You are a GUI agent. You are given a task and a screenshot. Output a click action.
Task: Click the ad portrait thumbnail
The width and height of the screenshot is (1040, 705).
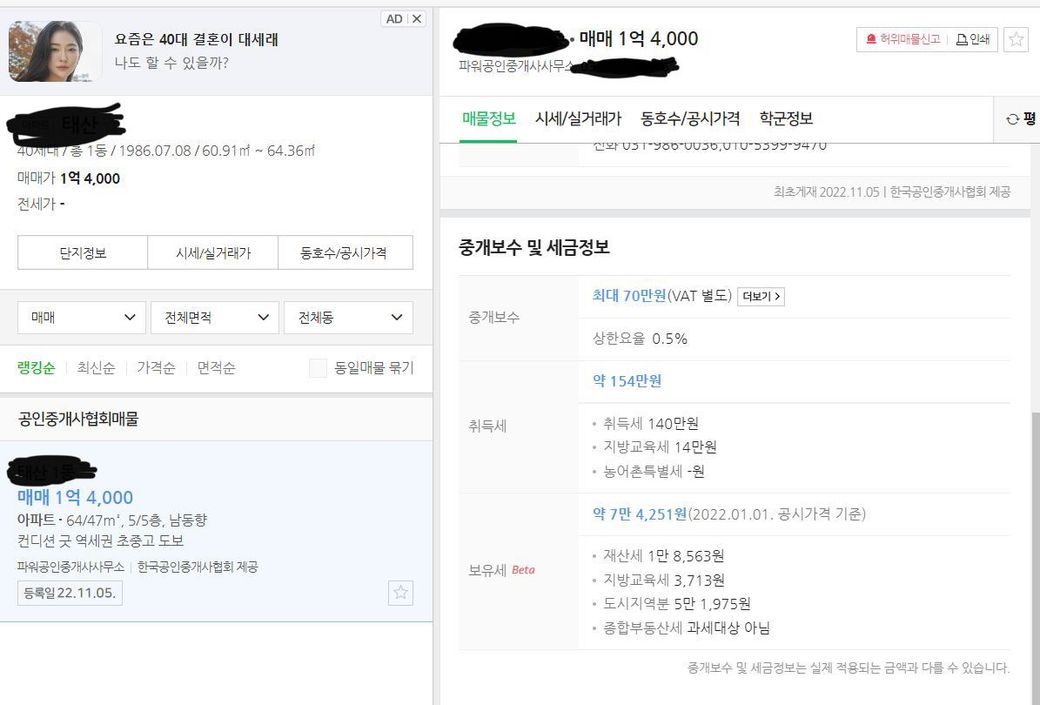tap(55, 51)
